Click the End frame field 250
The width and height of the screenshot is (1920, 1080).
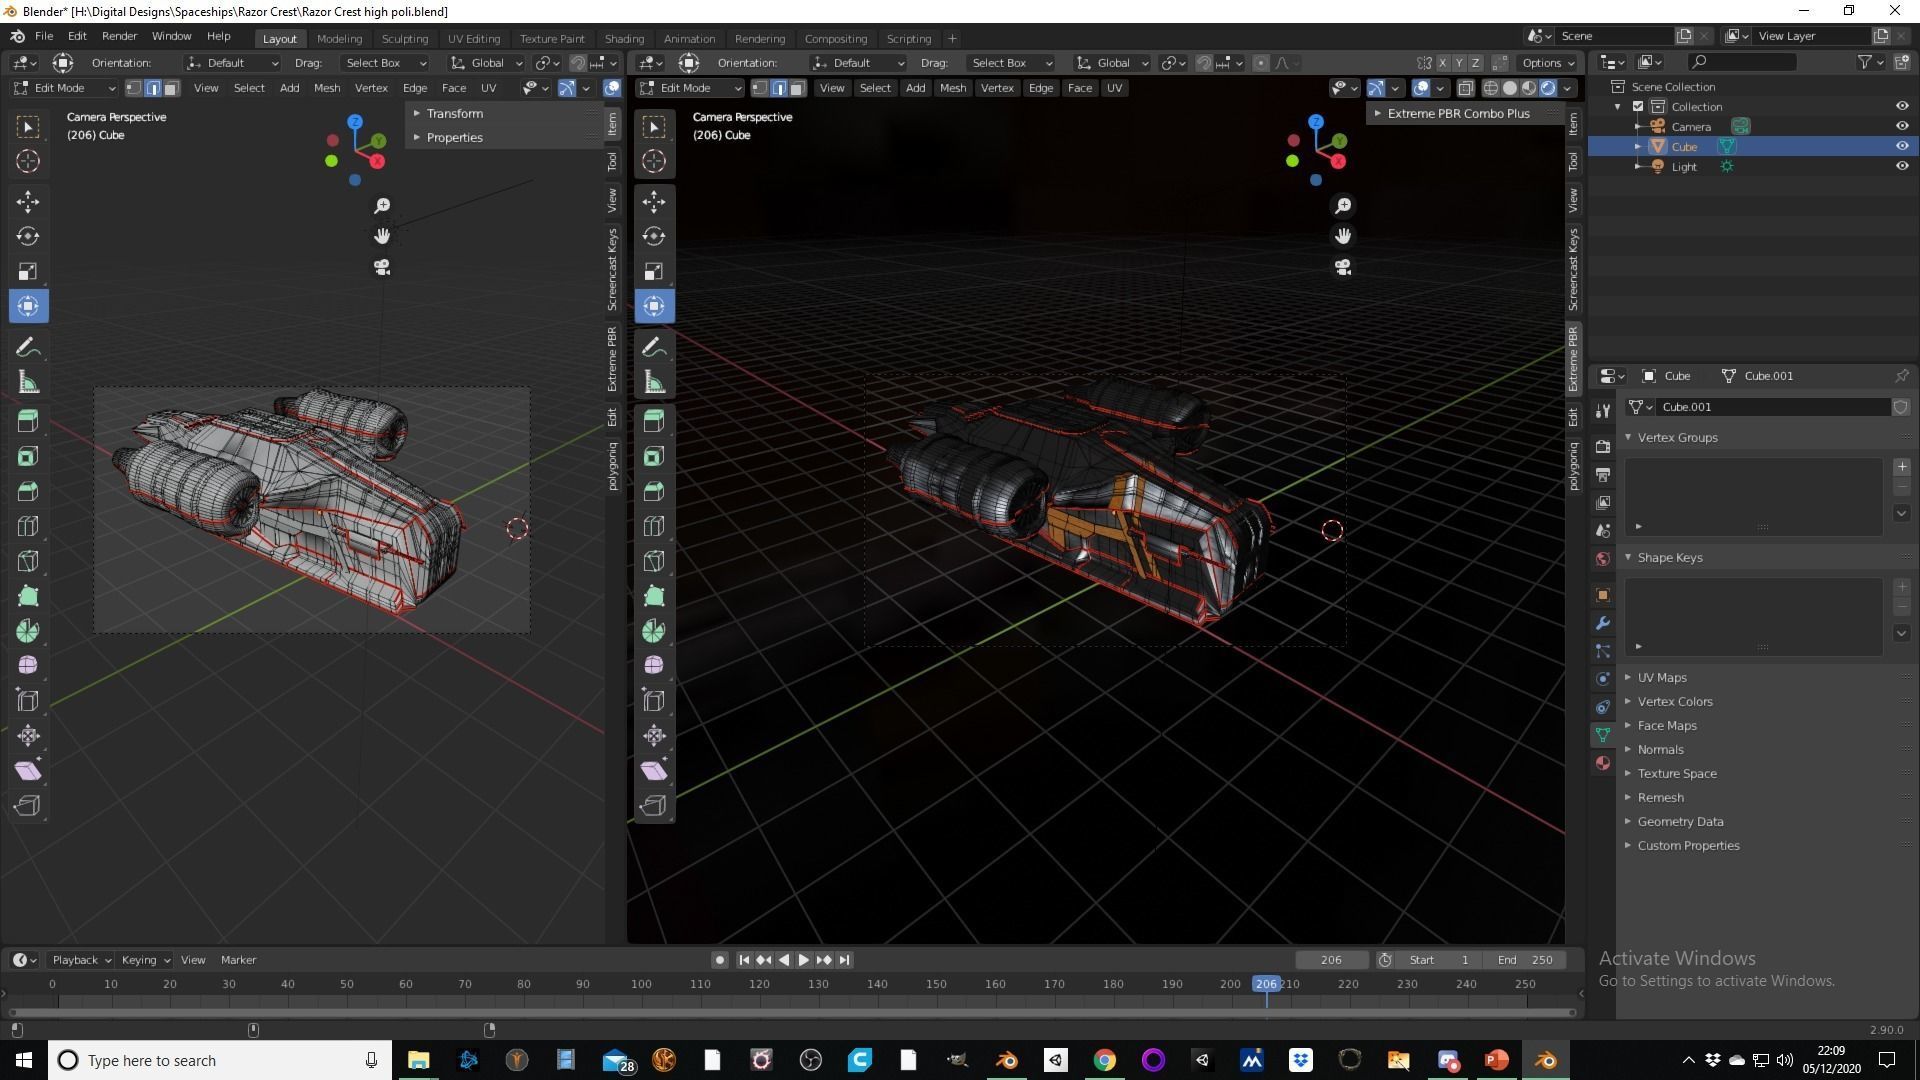tap(1525, 960)
